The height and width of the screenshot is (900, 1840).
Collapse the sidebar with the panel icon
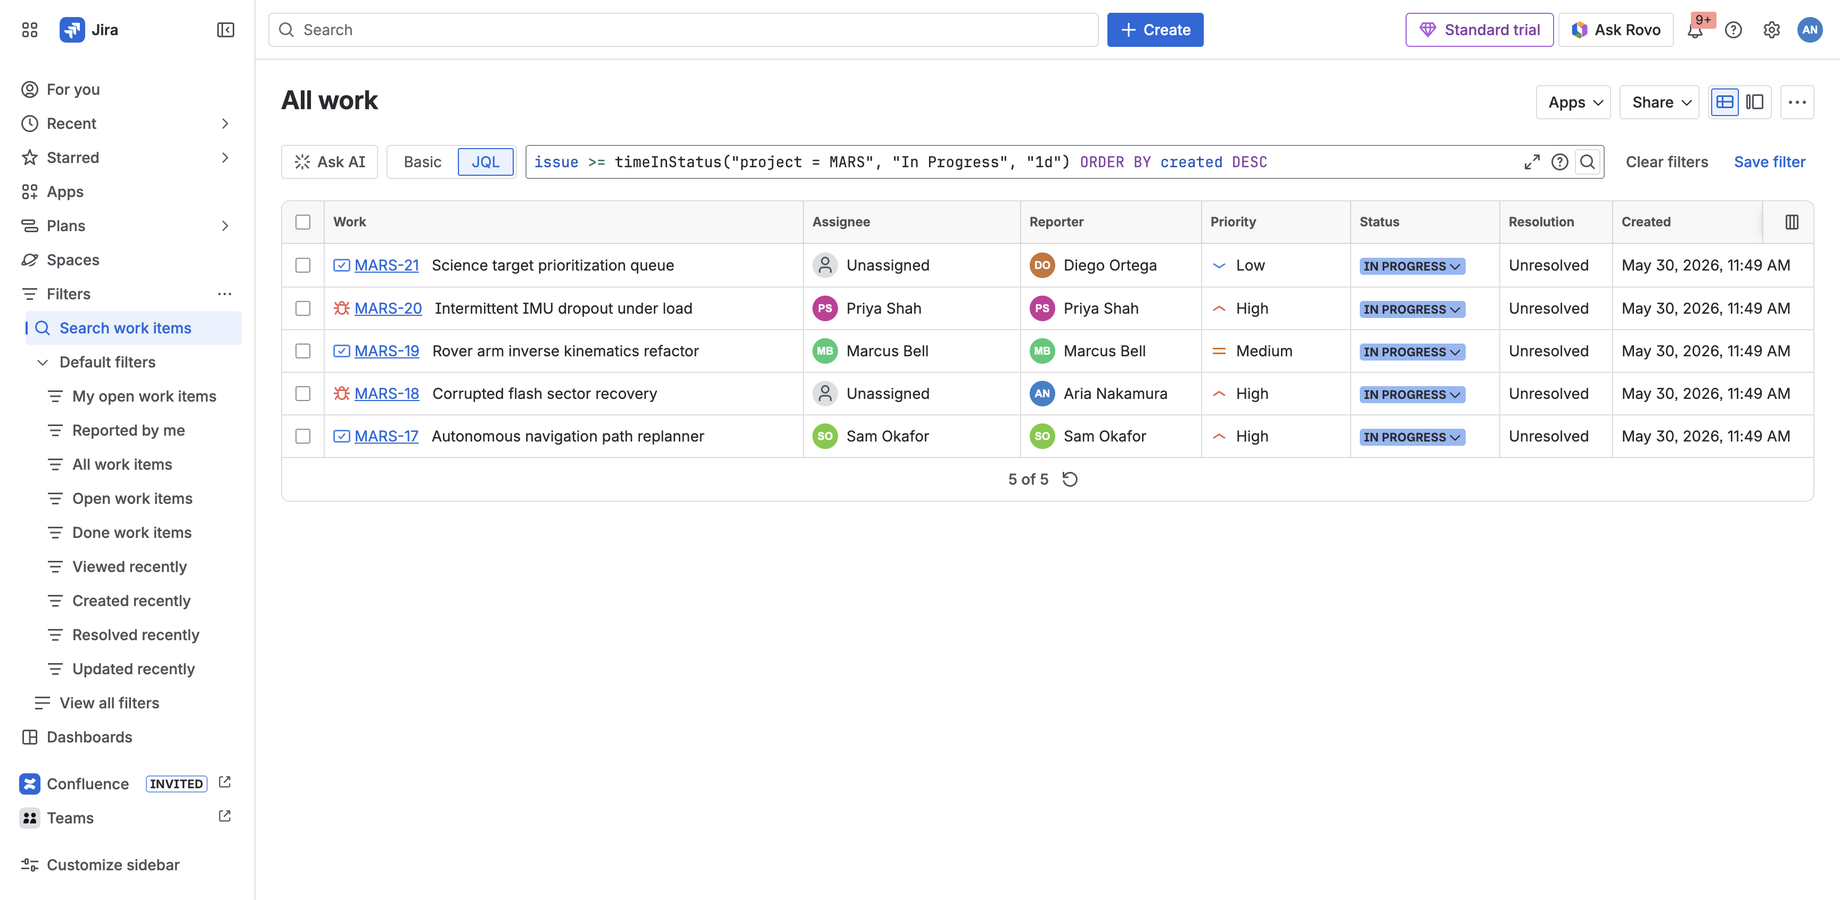pyautogui.click(x=226, y=30)
